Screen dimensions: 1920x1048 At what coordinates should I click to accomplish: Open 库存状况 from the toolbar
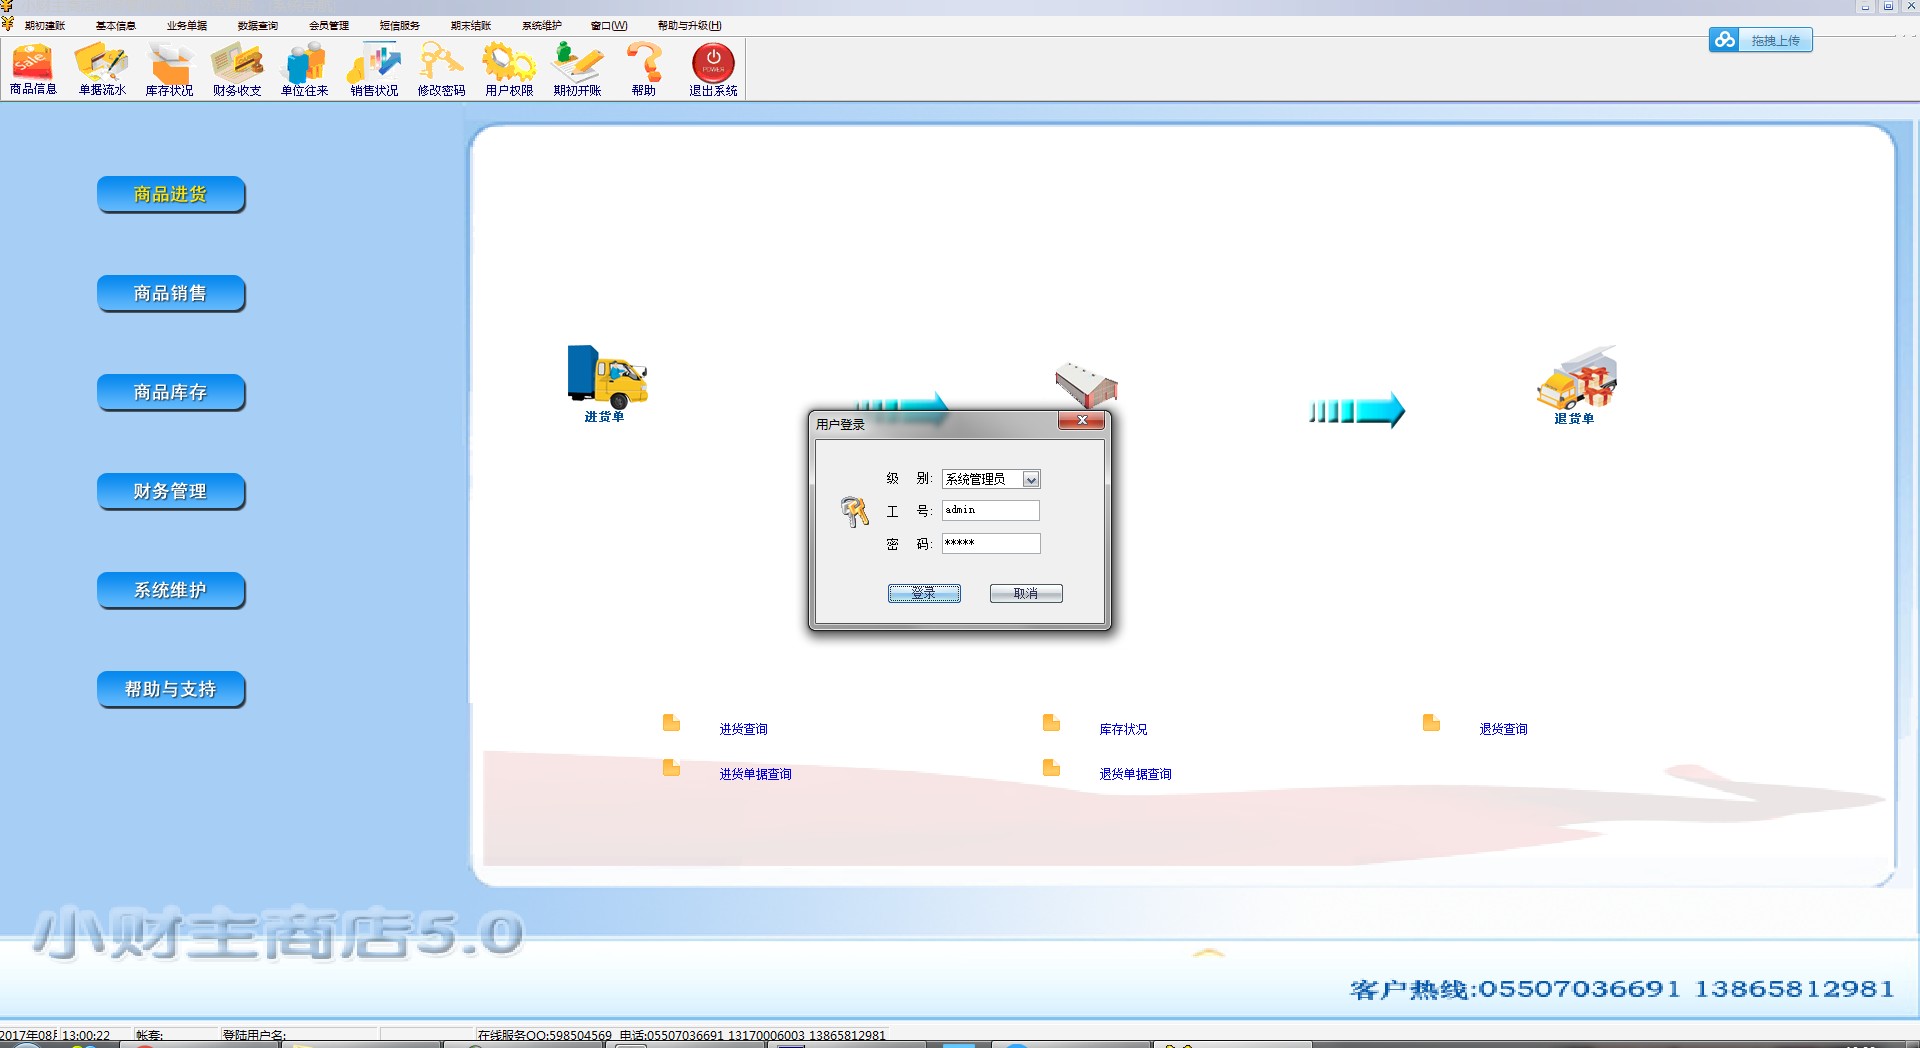coord(169,68)
